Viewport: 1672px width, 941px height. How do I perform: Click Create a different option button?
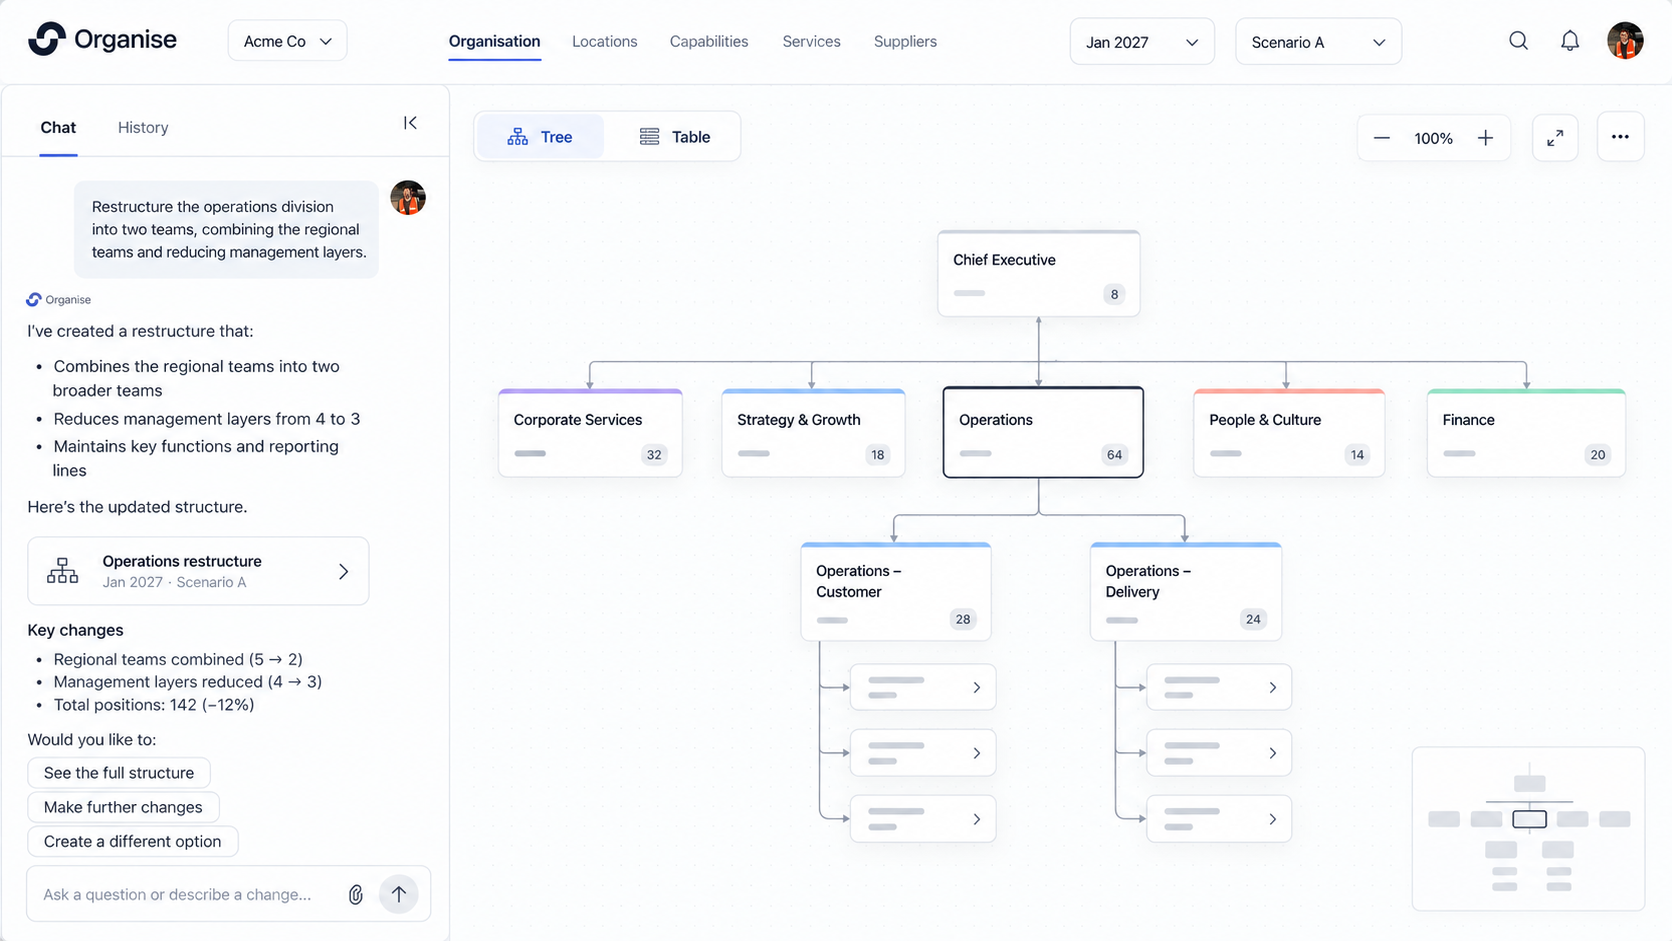pyautogui.click(x=132, y=841)
